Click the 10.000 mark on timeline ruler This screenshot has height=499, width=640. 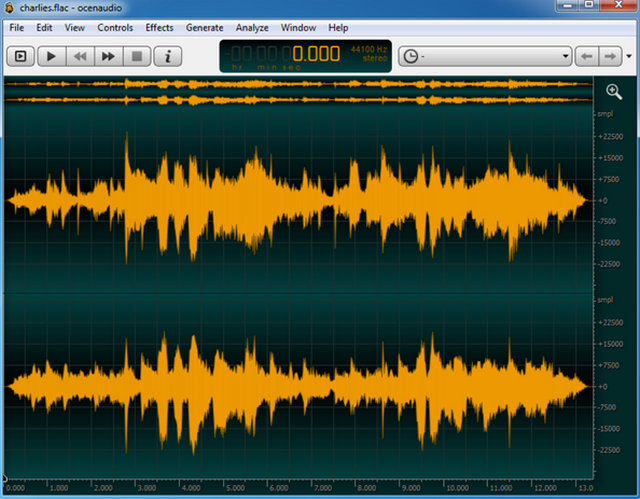click(x=457, y=488)
